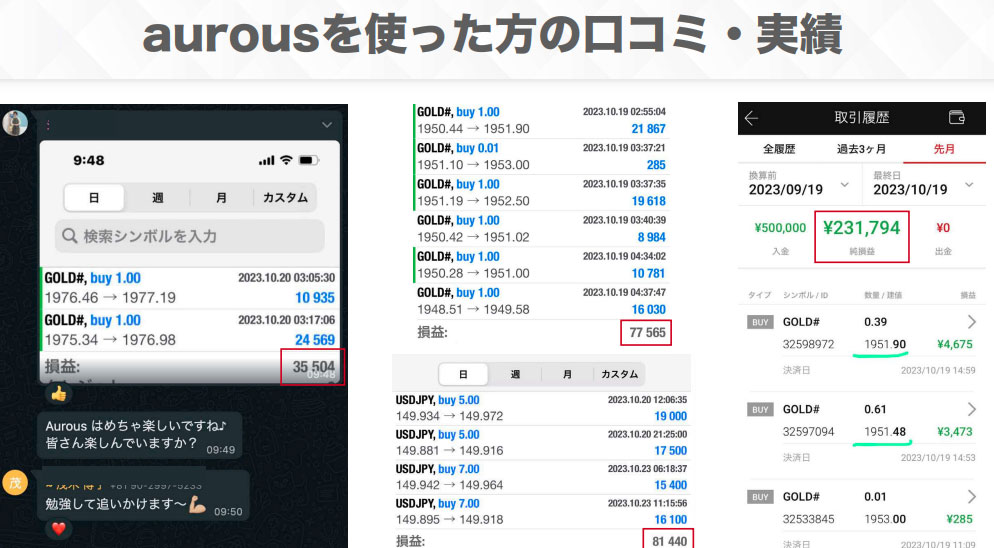
Task: Tap the battery status icon
Action: point(309,160)
